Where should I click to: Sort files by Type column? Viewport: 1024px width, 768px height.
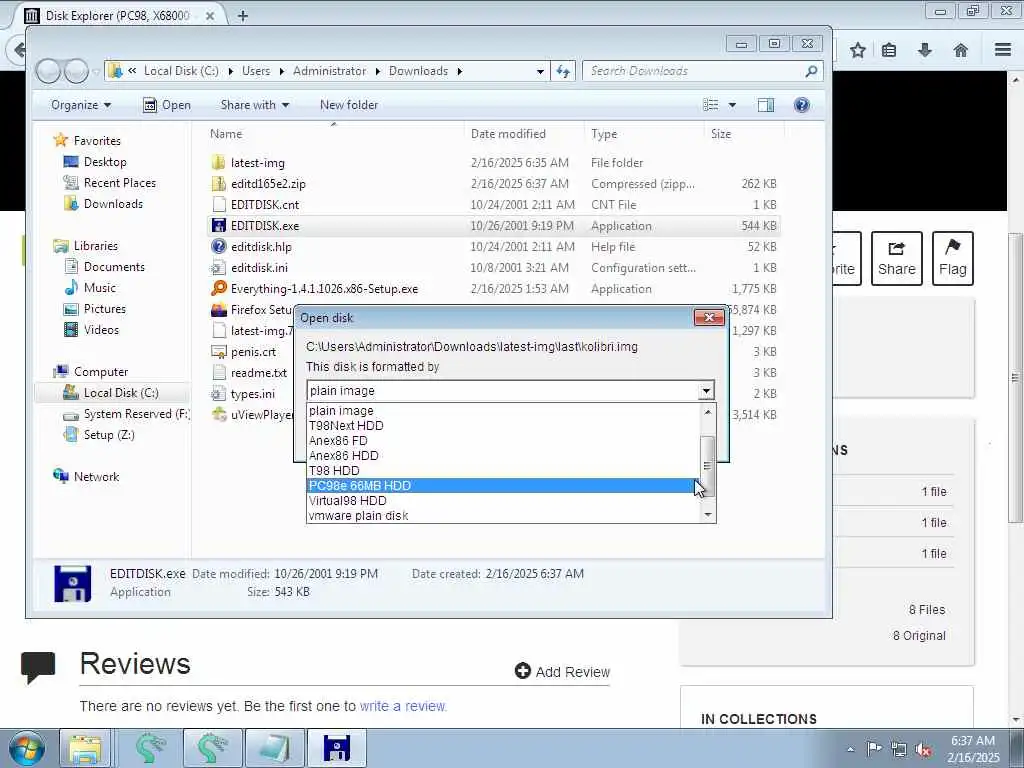[x=604, y=134]
